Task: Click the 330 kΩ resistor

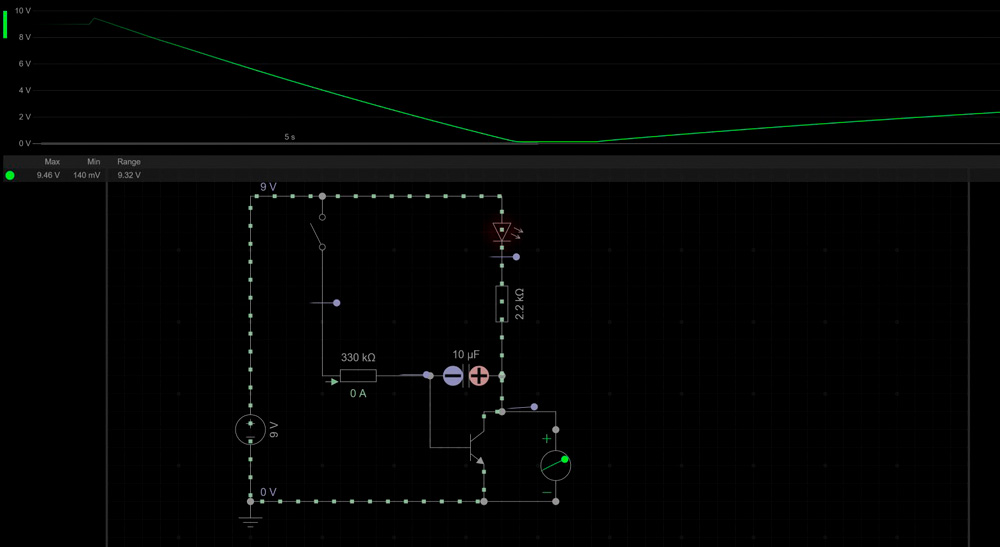Action: click(358, 376)
